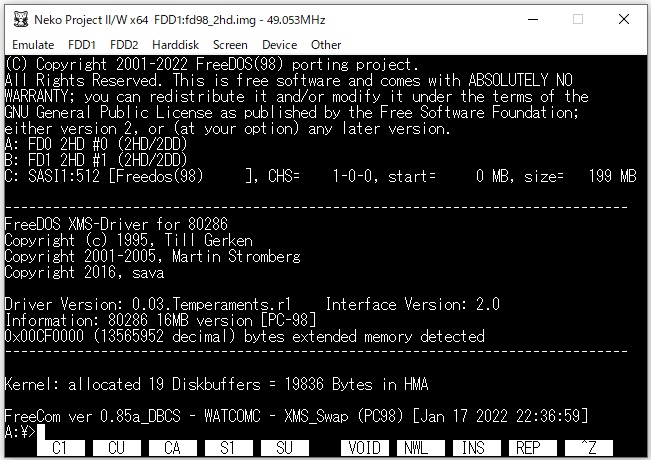The height and width of the screenshot is (460, 651).
Task: Click the 'size= 199 MB' value
Action: [580, 176]
